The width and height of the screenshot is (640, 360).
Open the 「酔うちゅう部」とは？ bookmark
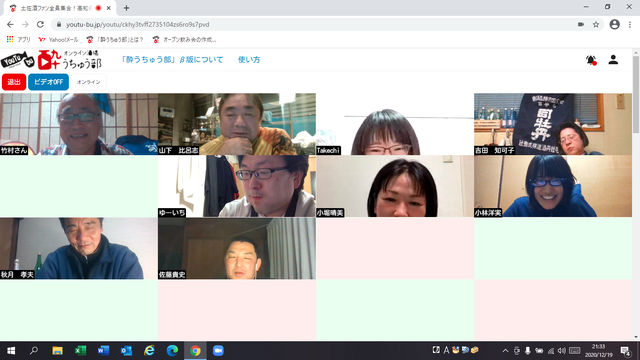pos(115,40)
